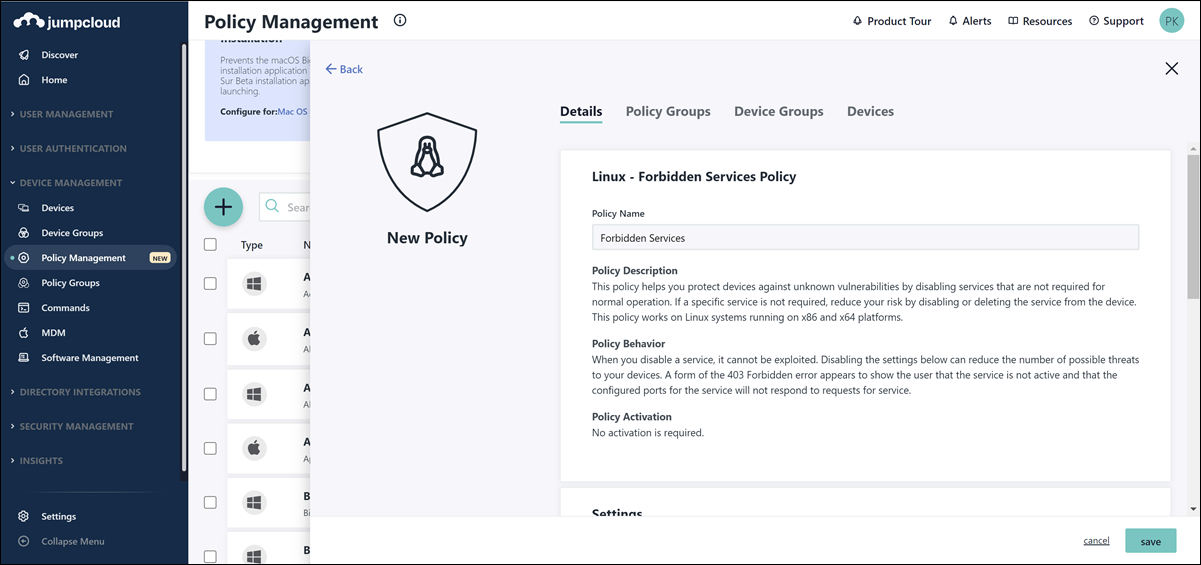Screen dimensions: 1201x565
Task: Click the save button
Action: pyautogui.click(x=1151, y=541)
